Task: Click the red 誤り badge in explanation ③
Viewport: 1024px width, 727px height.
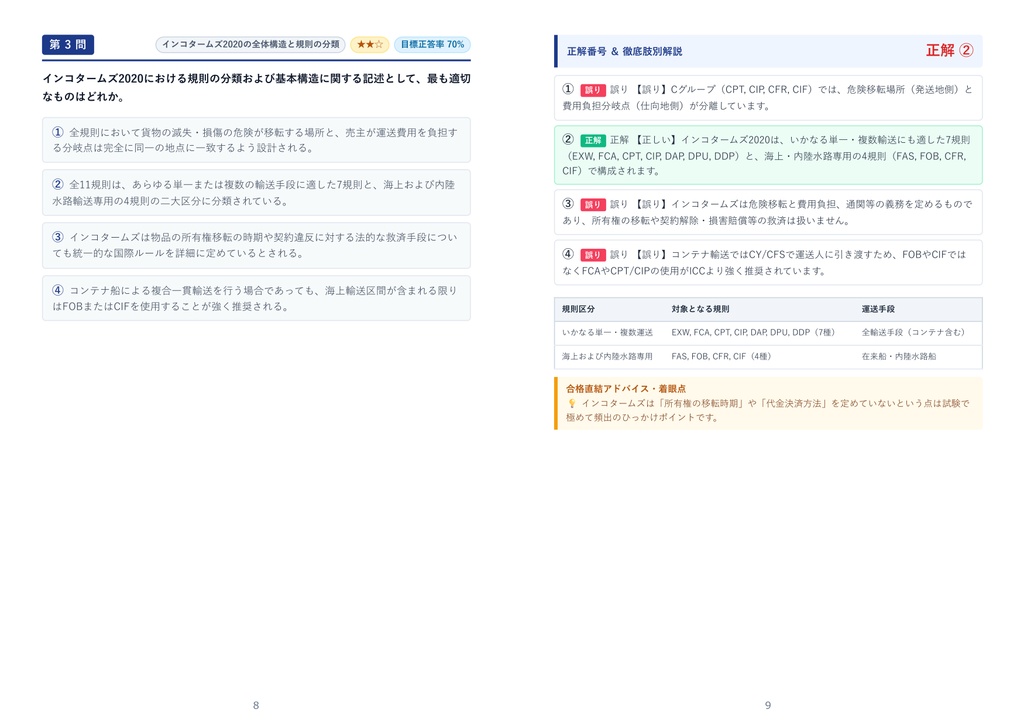Action: (x=592, y=204)
